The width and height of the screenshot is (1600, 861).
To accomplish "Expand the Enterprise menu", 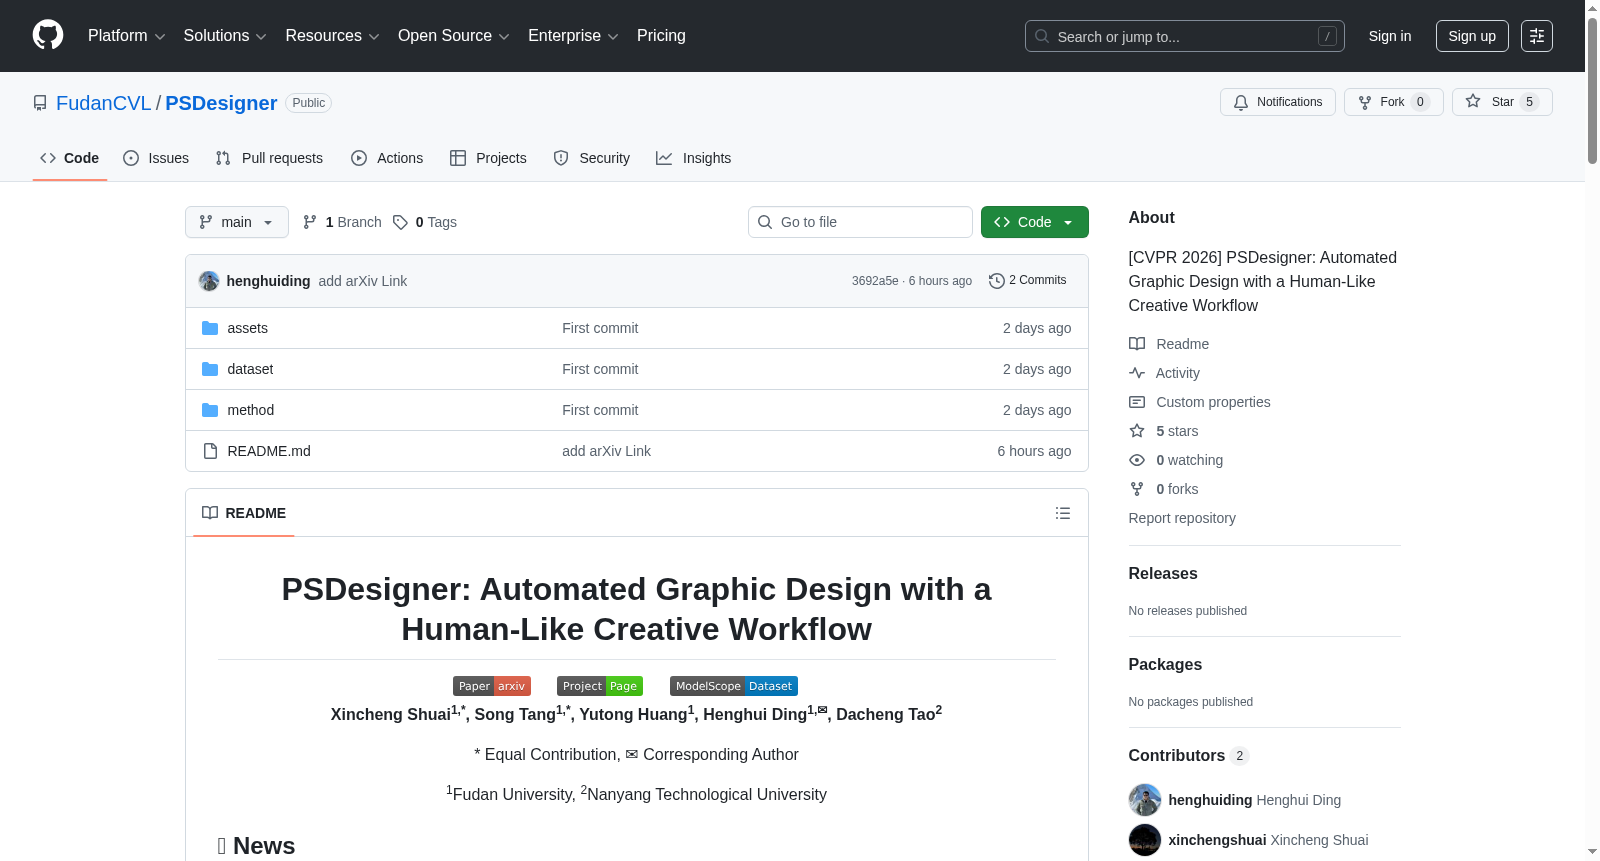I will [573, 36].
